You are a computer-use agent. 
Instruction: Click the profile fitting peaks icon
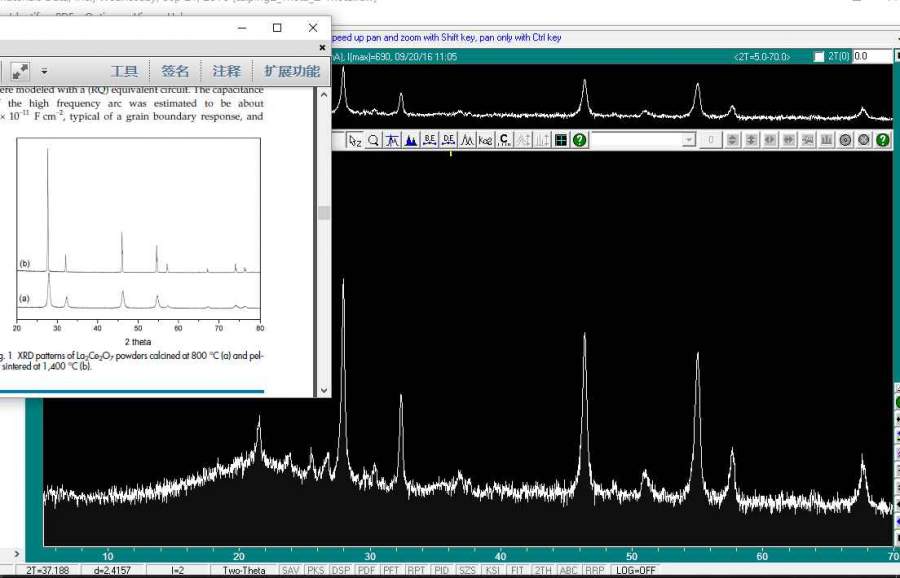pyautogui.click(x=467, y=140)
